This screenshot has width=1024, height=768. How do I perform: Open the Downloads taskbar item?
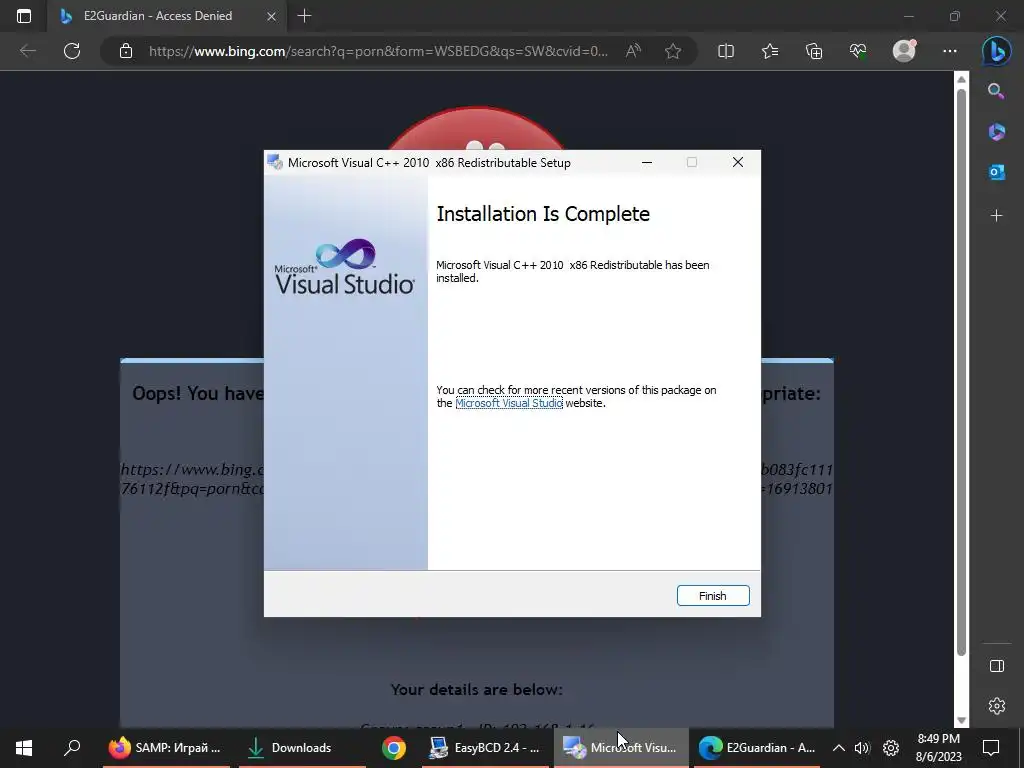tap(302, 748)
